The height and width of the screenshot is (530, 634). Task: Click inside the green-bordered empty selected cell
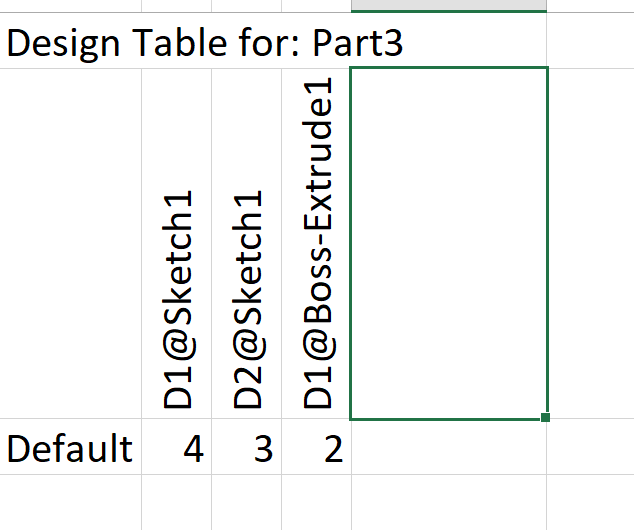click(x=449, y=243)
